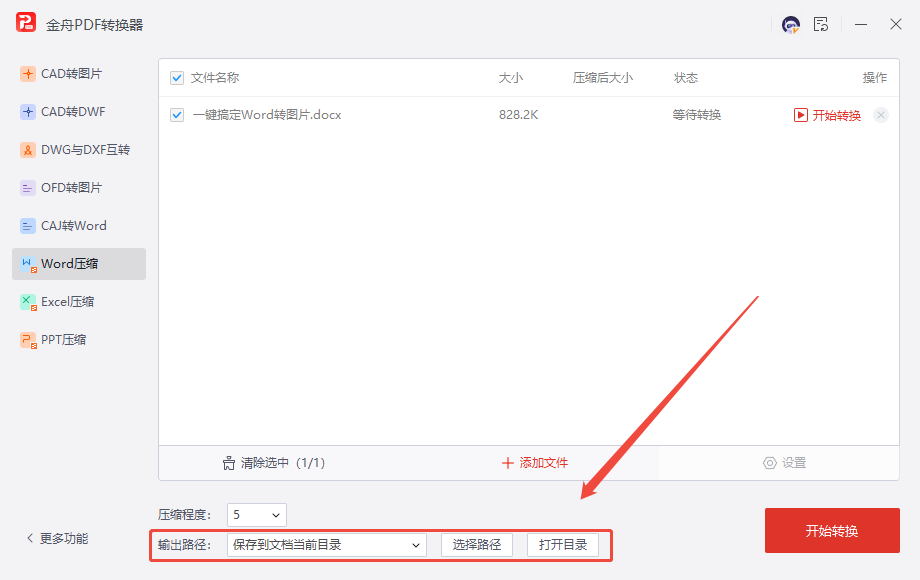Close the 金舟PDF转换器 window

(895, 24)
